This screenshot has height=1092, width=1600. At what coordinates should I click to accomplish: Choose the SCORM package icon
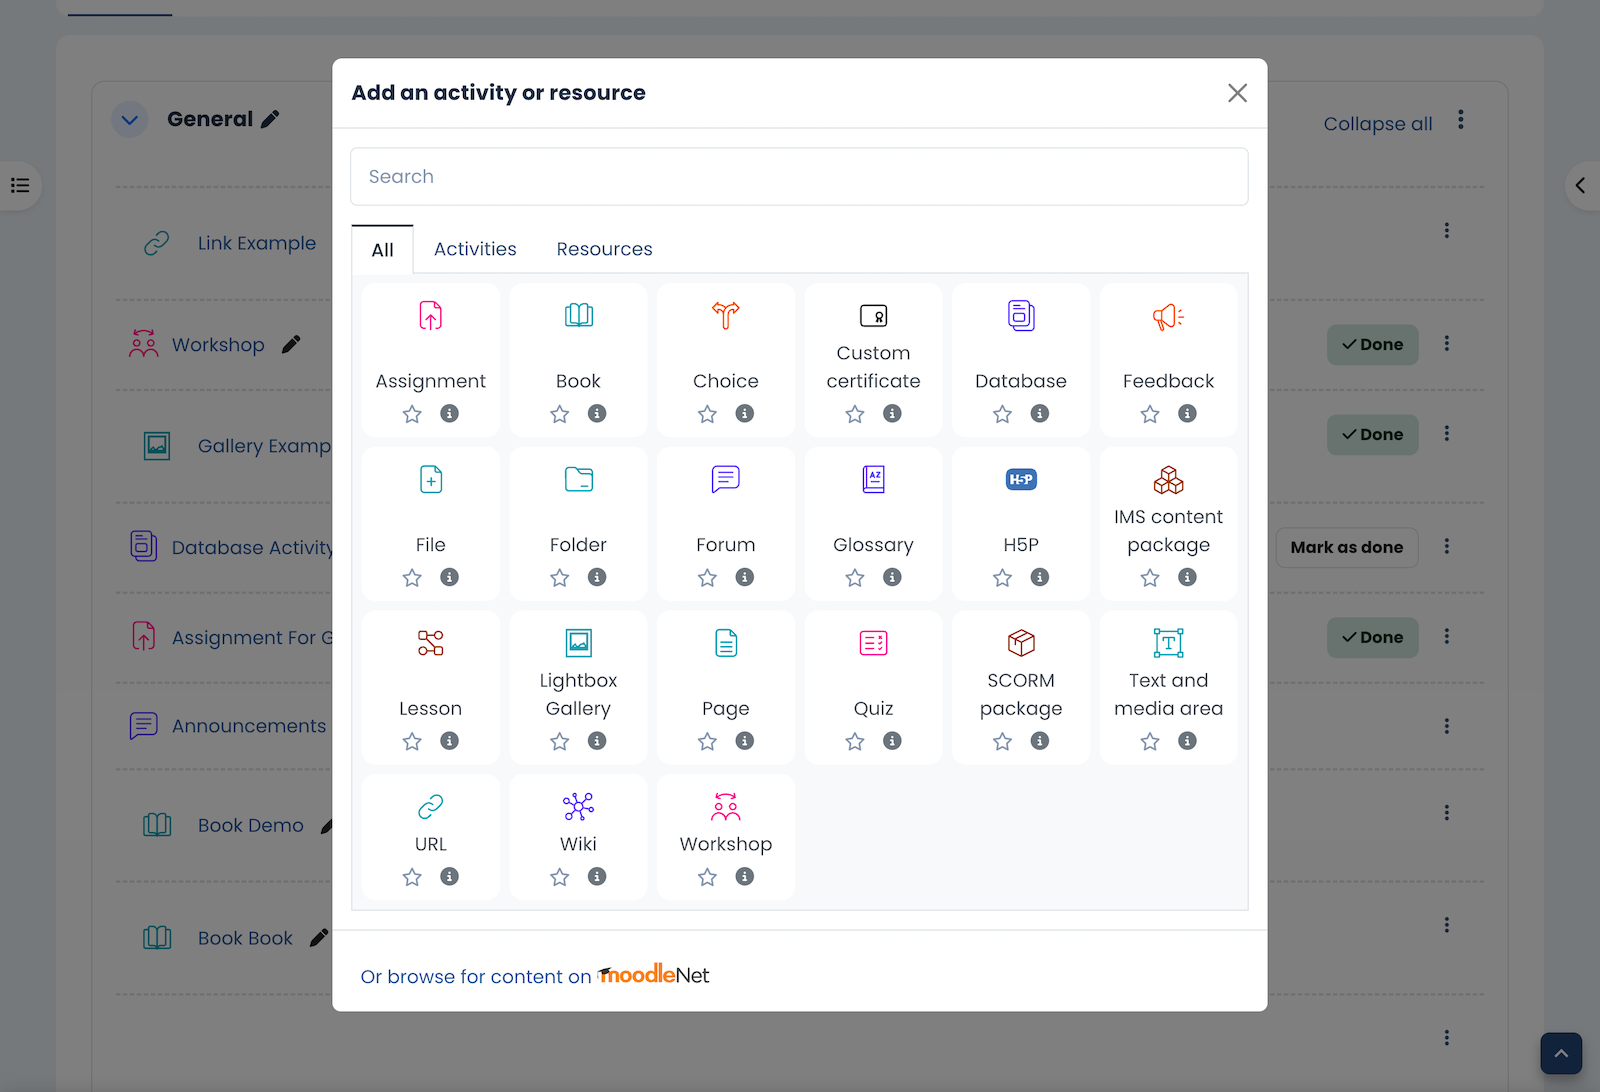click(x=1020, y=643)
